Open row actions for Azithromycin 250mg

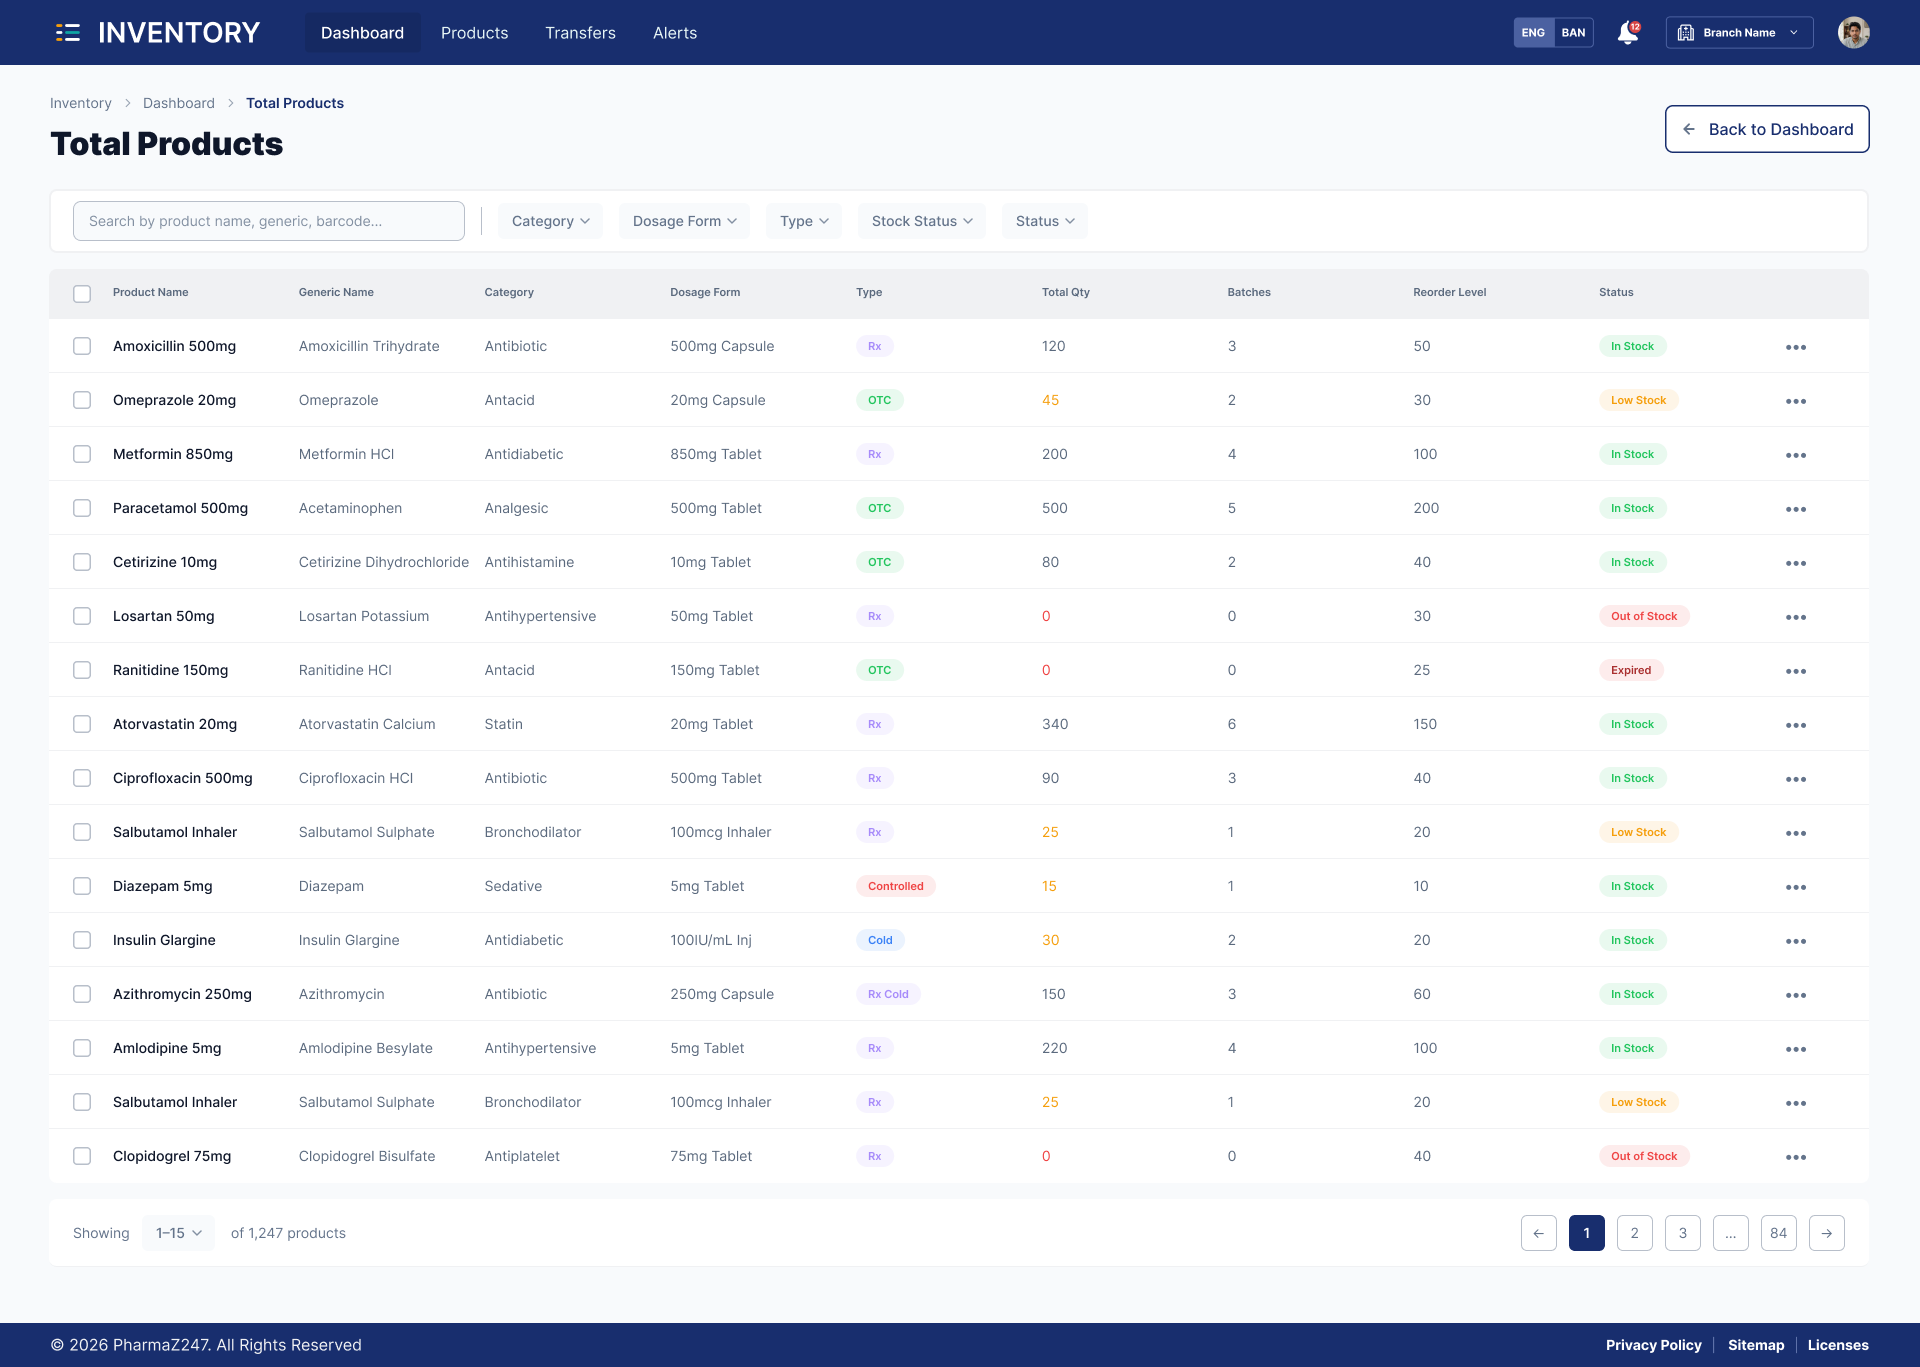tap(1796, 995)
